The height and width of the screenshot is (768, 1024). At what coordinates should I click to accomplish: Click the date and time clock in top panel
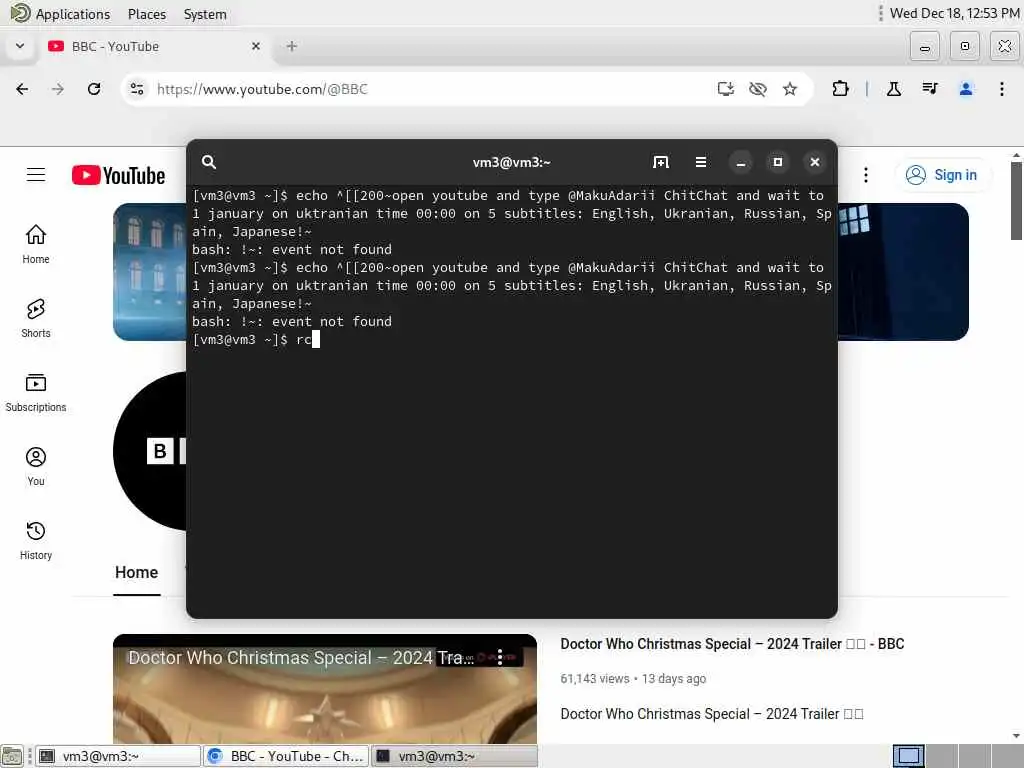(954, 13)
